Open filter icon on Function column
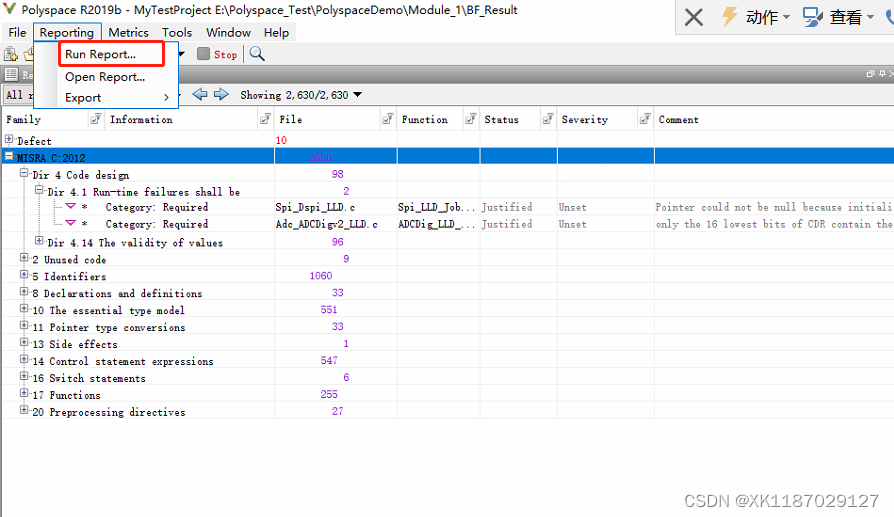Image resolution: width=894 pixels, height=517 pixels. (470, 119)
